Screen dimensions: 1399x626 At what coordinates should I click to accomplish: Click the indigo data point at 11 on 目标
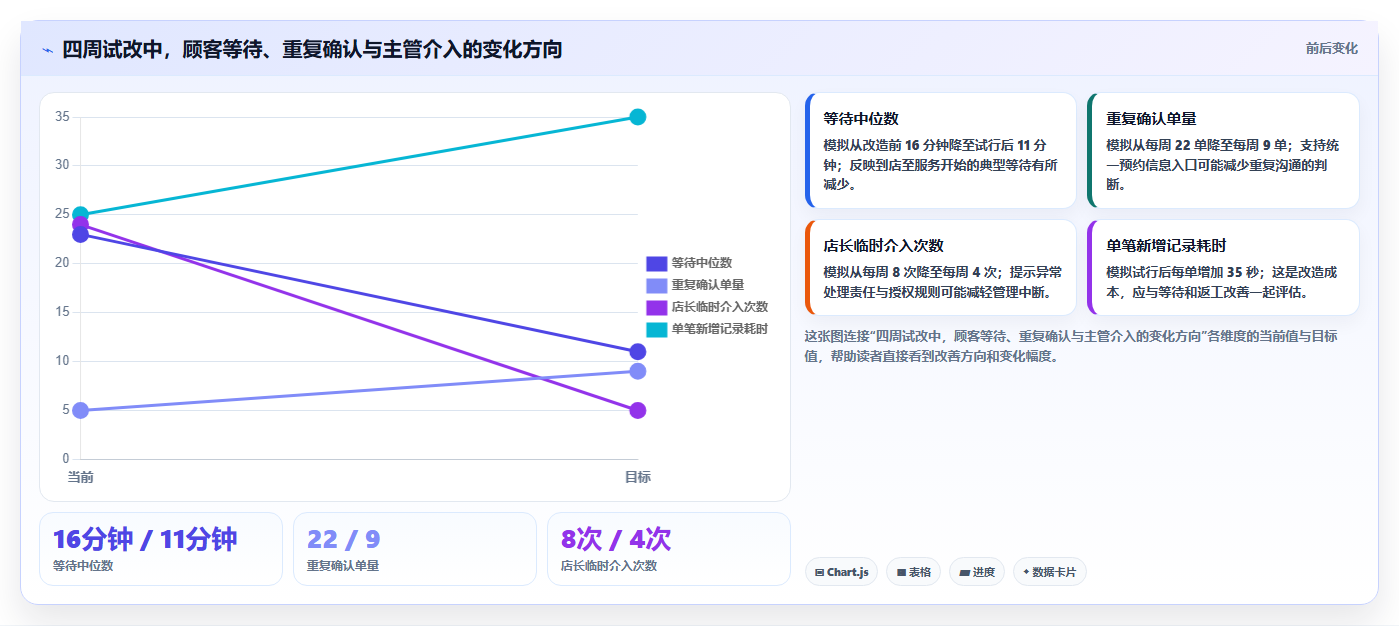coord(638,352)
